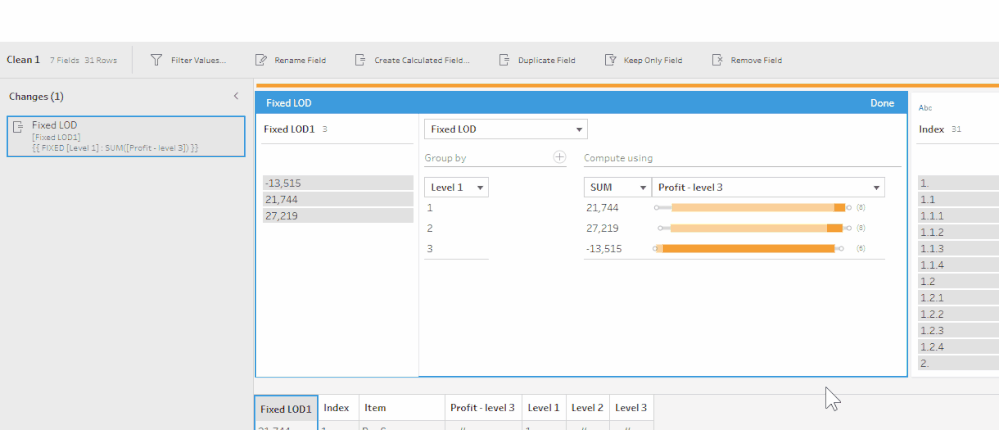Click group value 3 under Level 1
This screenshot has width=999, height=430.
click(430, 248)
